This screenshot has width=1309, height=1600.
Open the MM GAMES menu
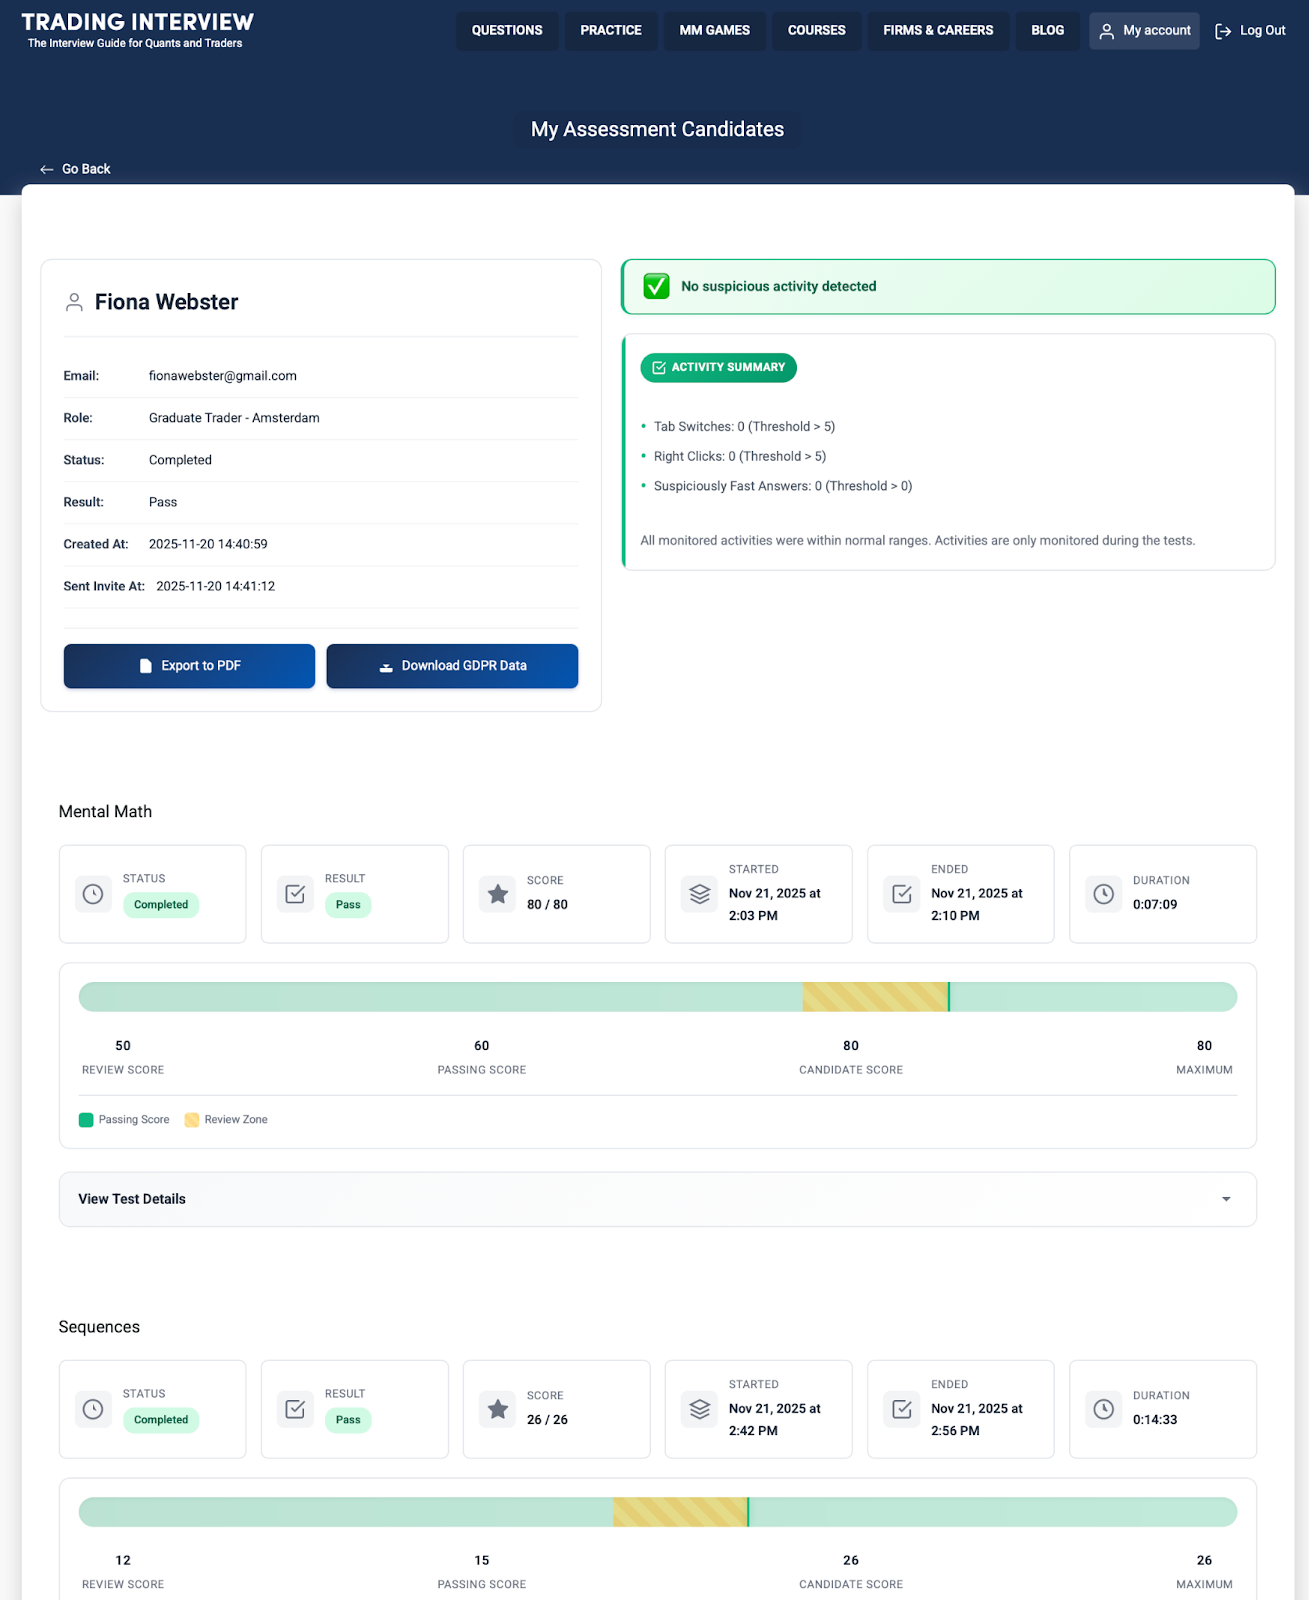(x=714, y=31)
